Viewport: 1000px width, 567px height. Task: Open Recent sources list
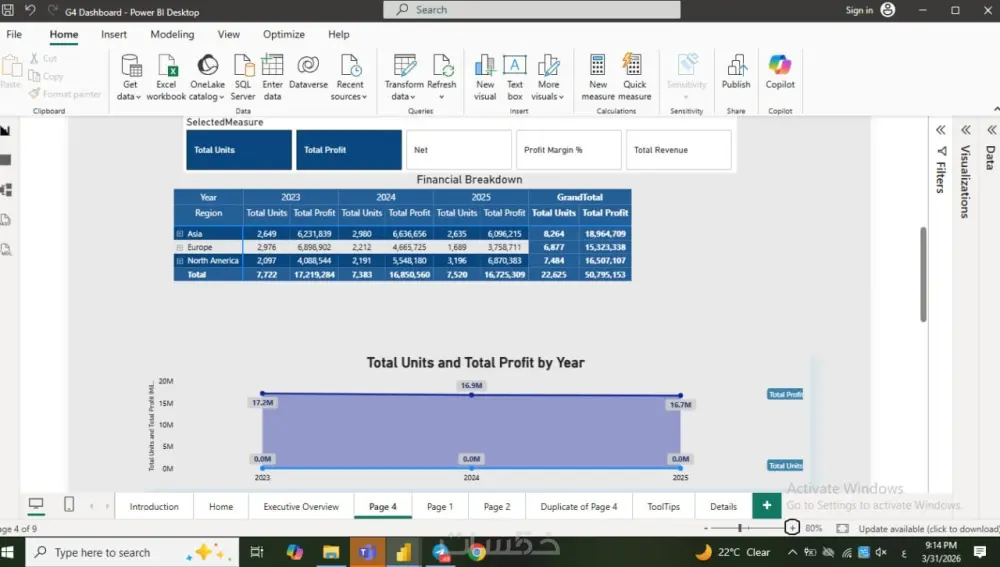click(x=349, y=77)
